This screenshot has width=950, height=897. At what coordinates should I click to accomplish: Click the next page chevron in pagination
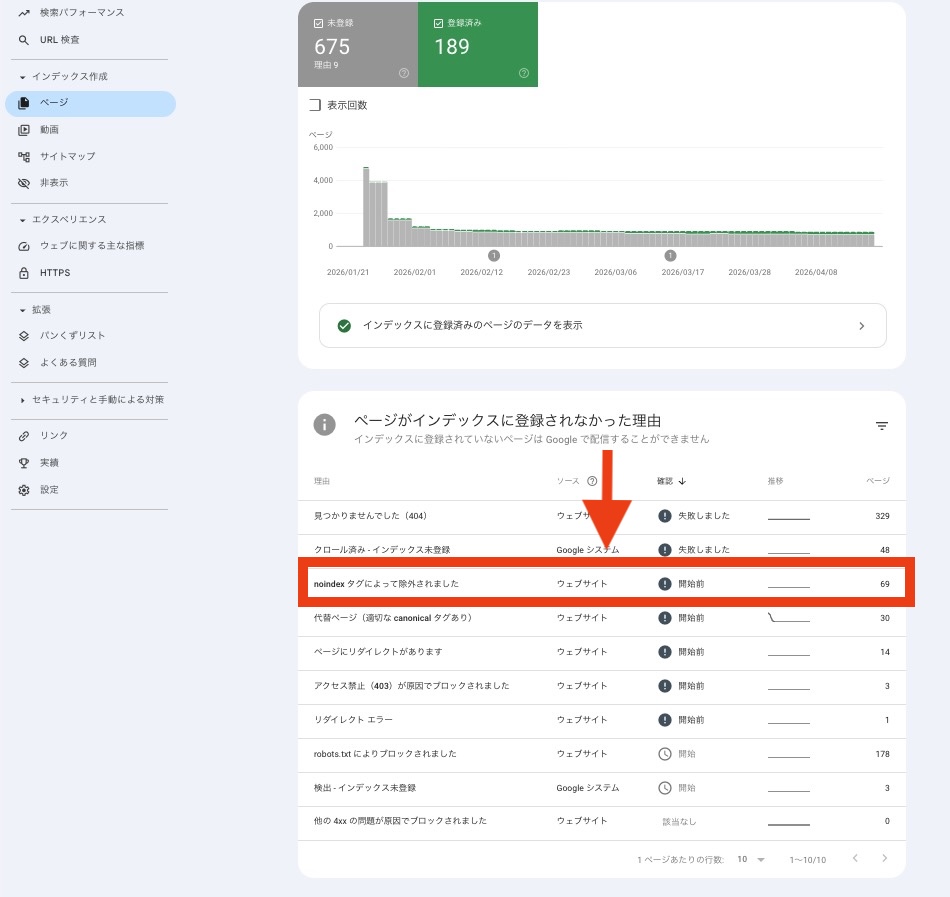(x=884, y=859)
